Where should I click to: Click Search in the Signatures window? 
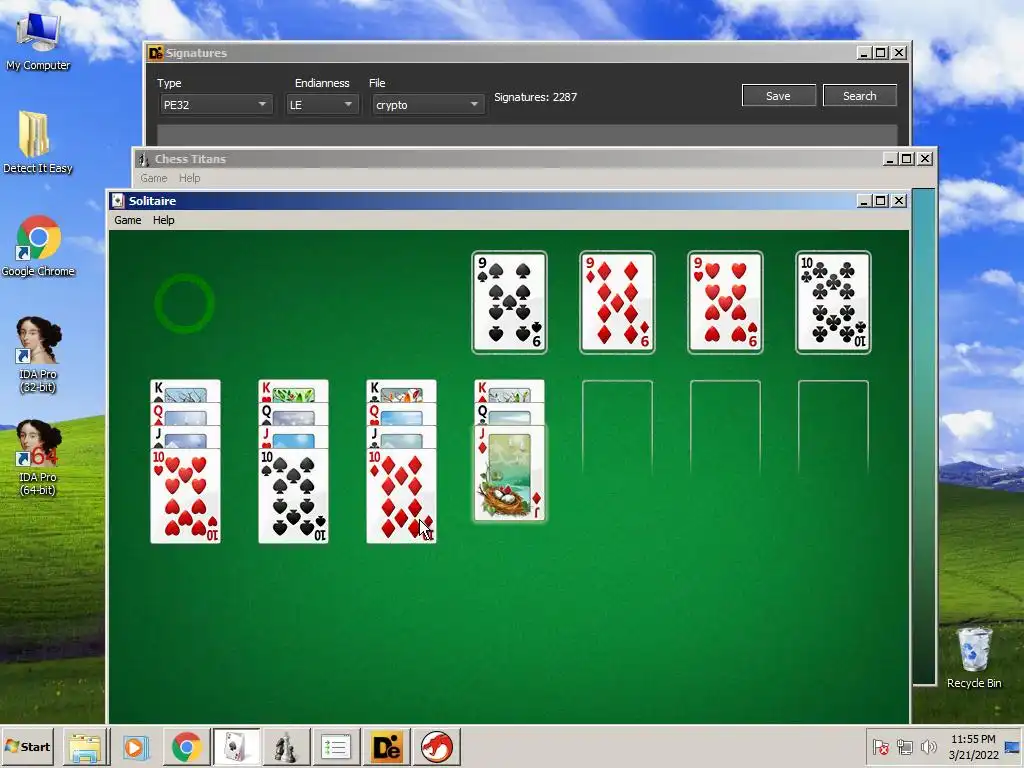tap(859, 95)
